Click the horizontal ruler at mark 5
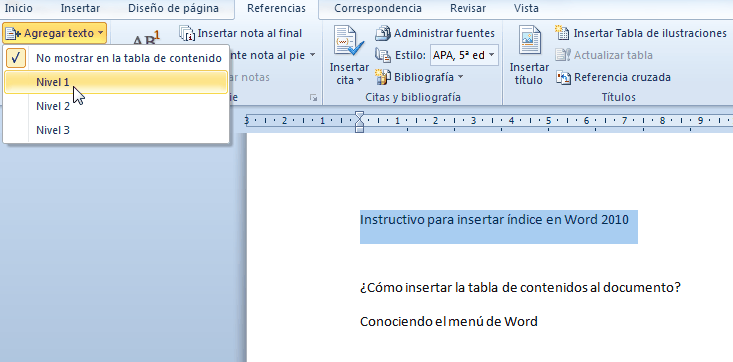The height and width of the screenshot is (362, 733). point(548,121)
